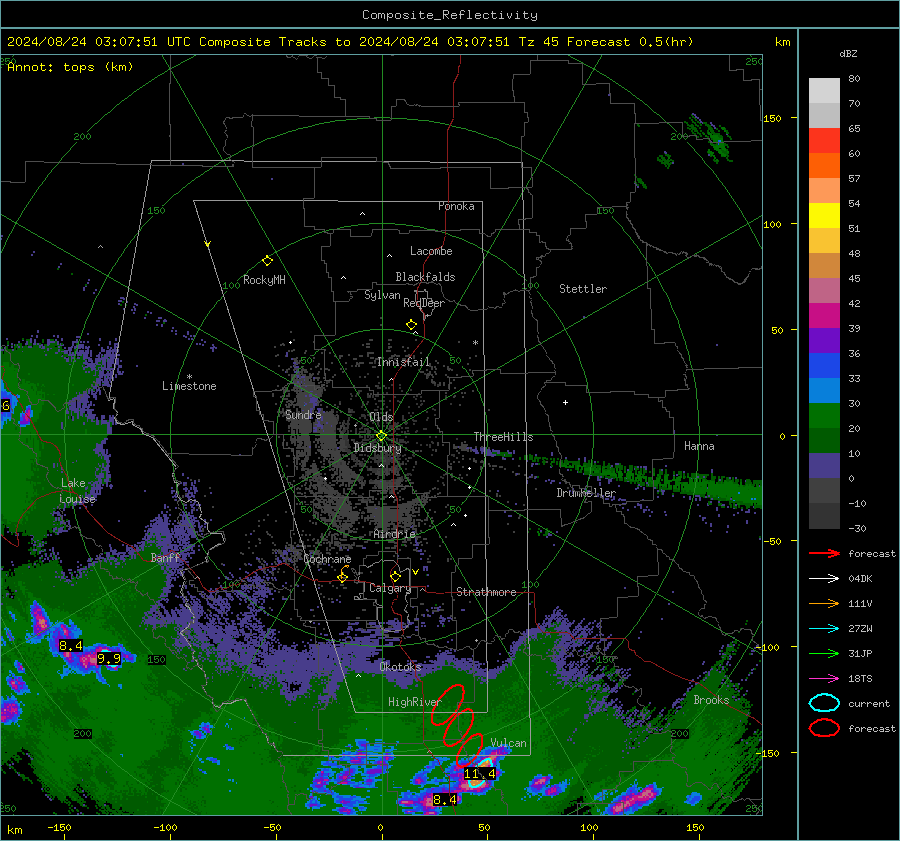Click the Banff label on map
Viewport: 900px width, 841px height.
tap(165, 557)
